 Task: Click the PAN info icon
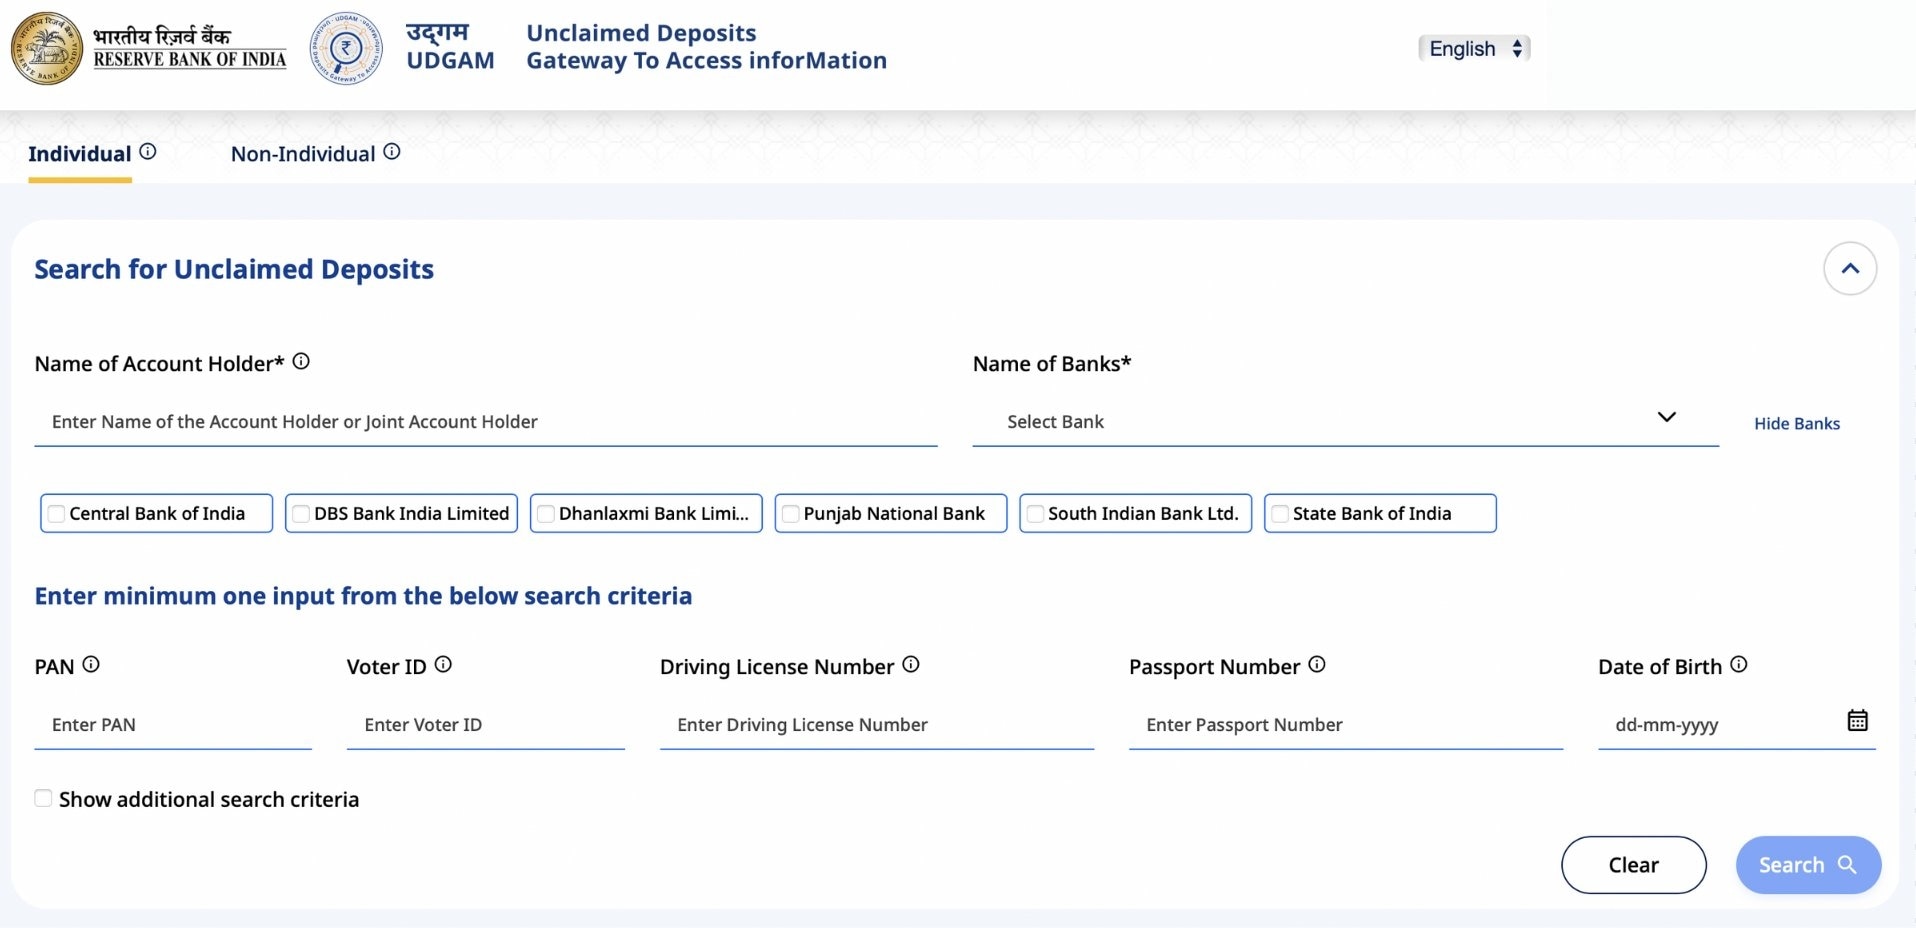91,665
